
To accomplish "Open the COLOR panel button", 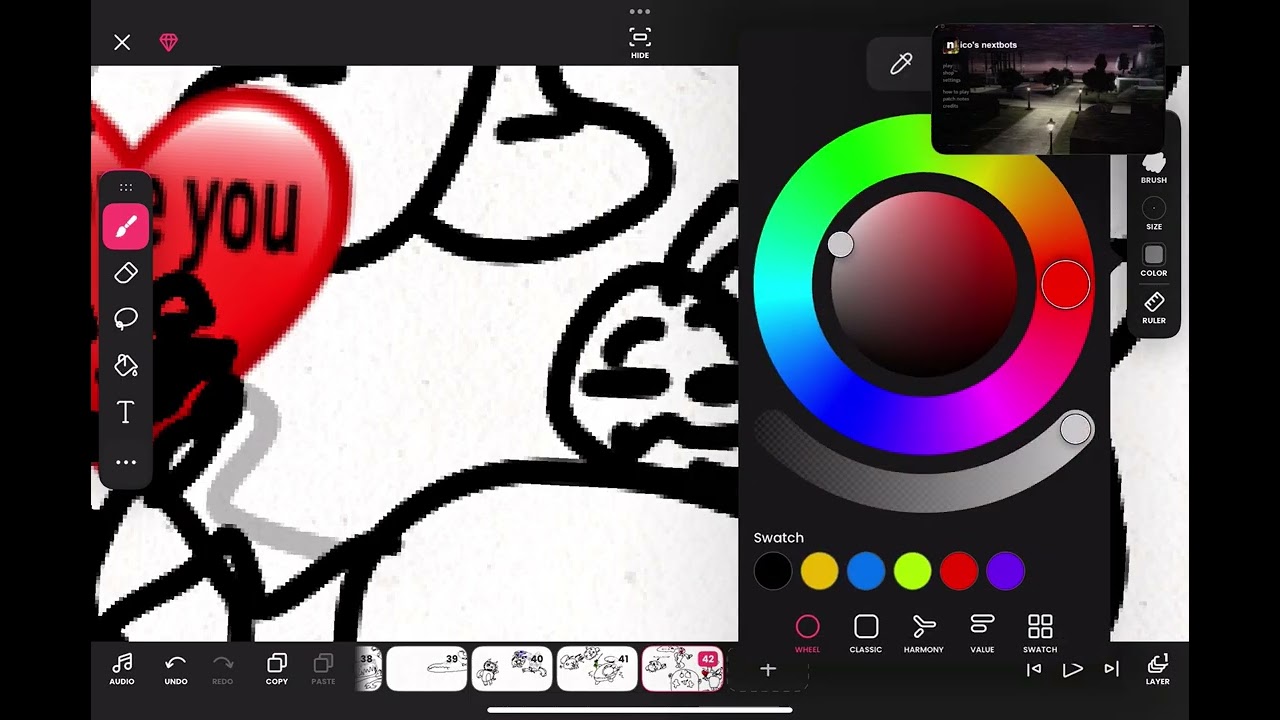I will (x=1154, y=260).
